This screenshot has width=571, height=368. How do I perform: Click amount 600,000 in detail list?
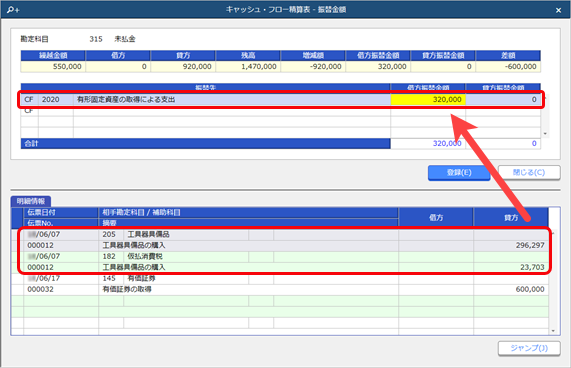coord(530,289)
